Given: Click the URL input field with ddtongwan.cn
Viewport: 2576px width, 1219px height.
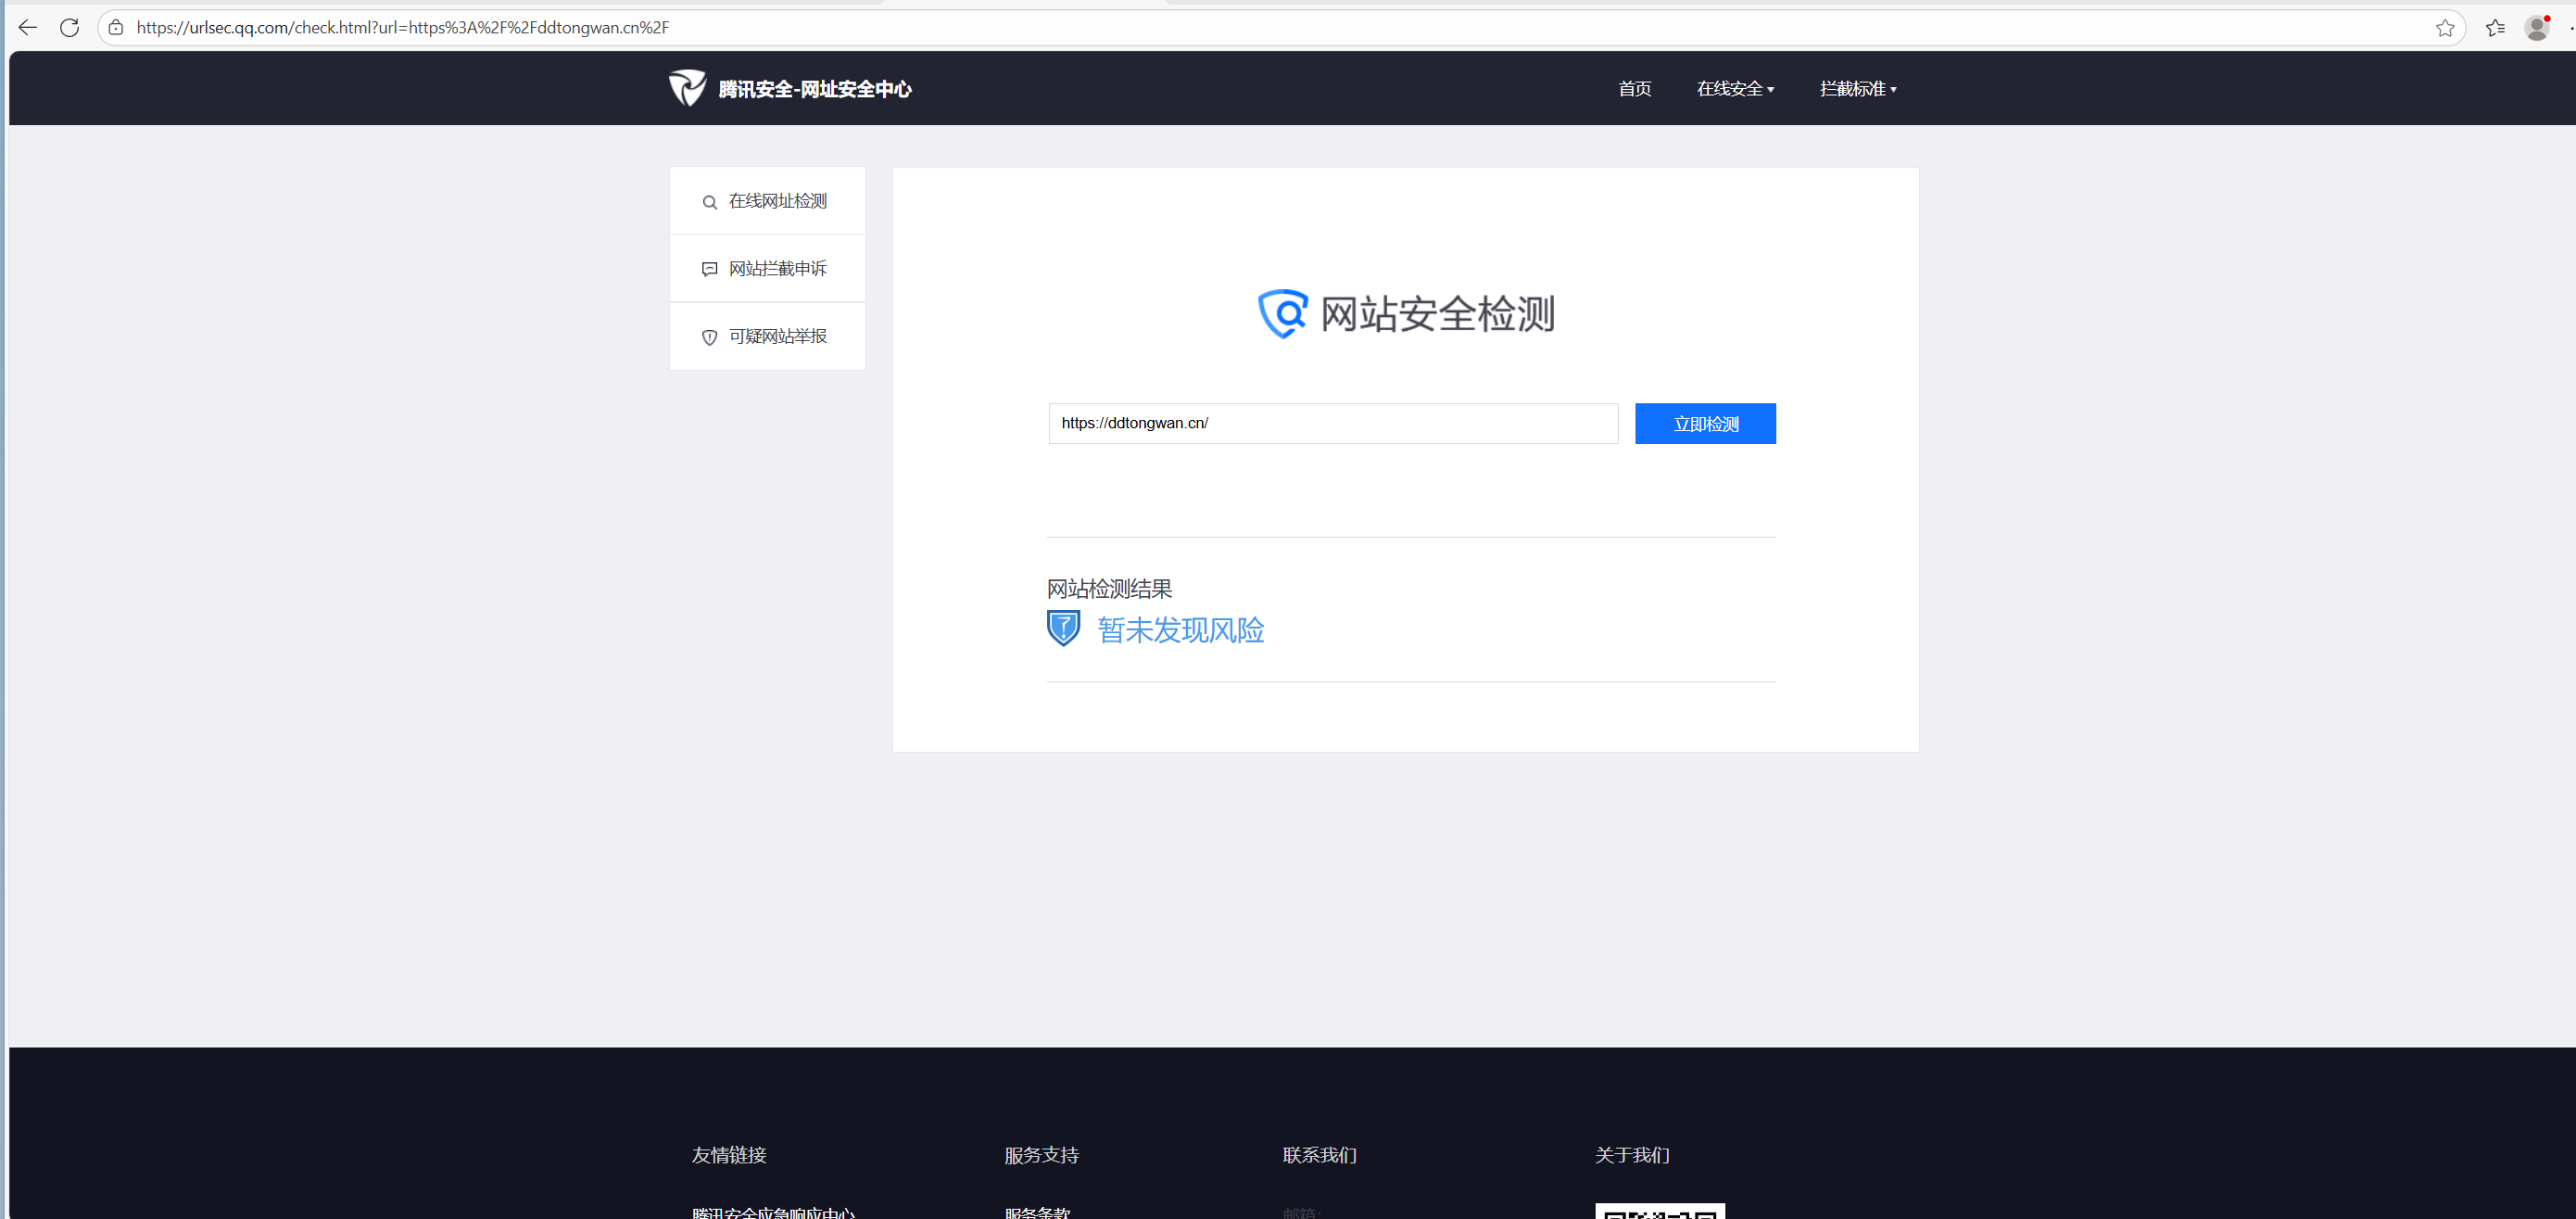Looking at the screenshot, I should coord(1332,423).
